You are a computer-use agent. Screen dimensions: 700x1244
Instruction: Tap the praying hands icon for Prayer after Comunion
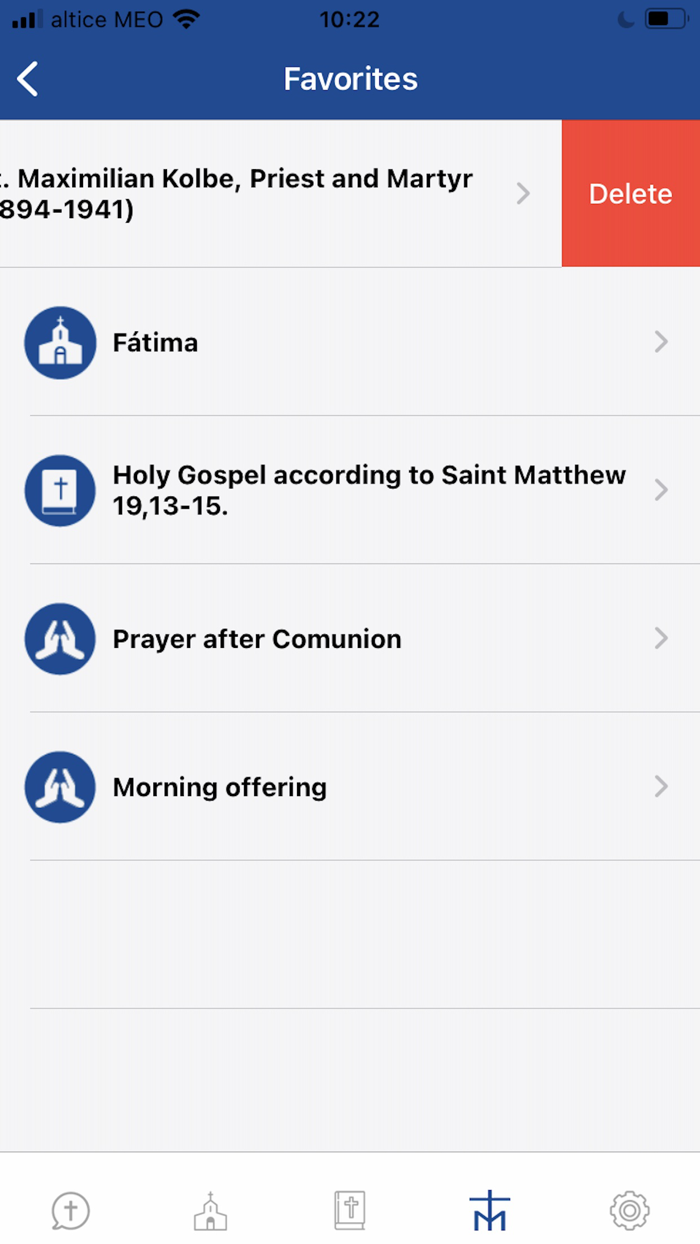tap(60, 638)
